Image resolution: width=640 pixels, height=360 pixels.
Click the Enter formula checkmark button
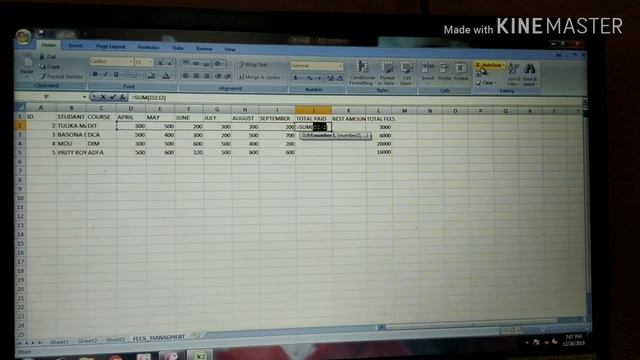point(113,97)
